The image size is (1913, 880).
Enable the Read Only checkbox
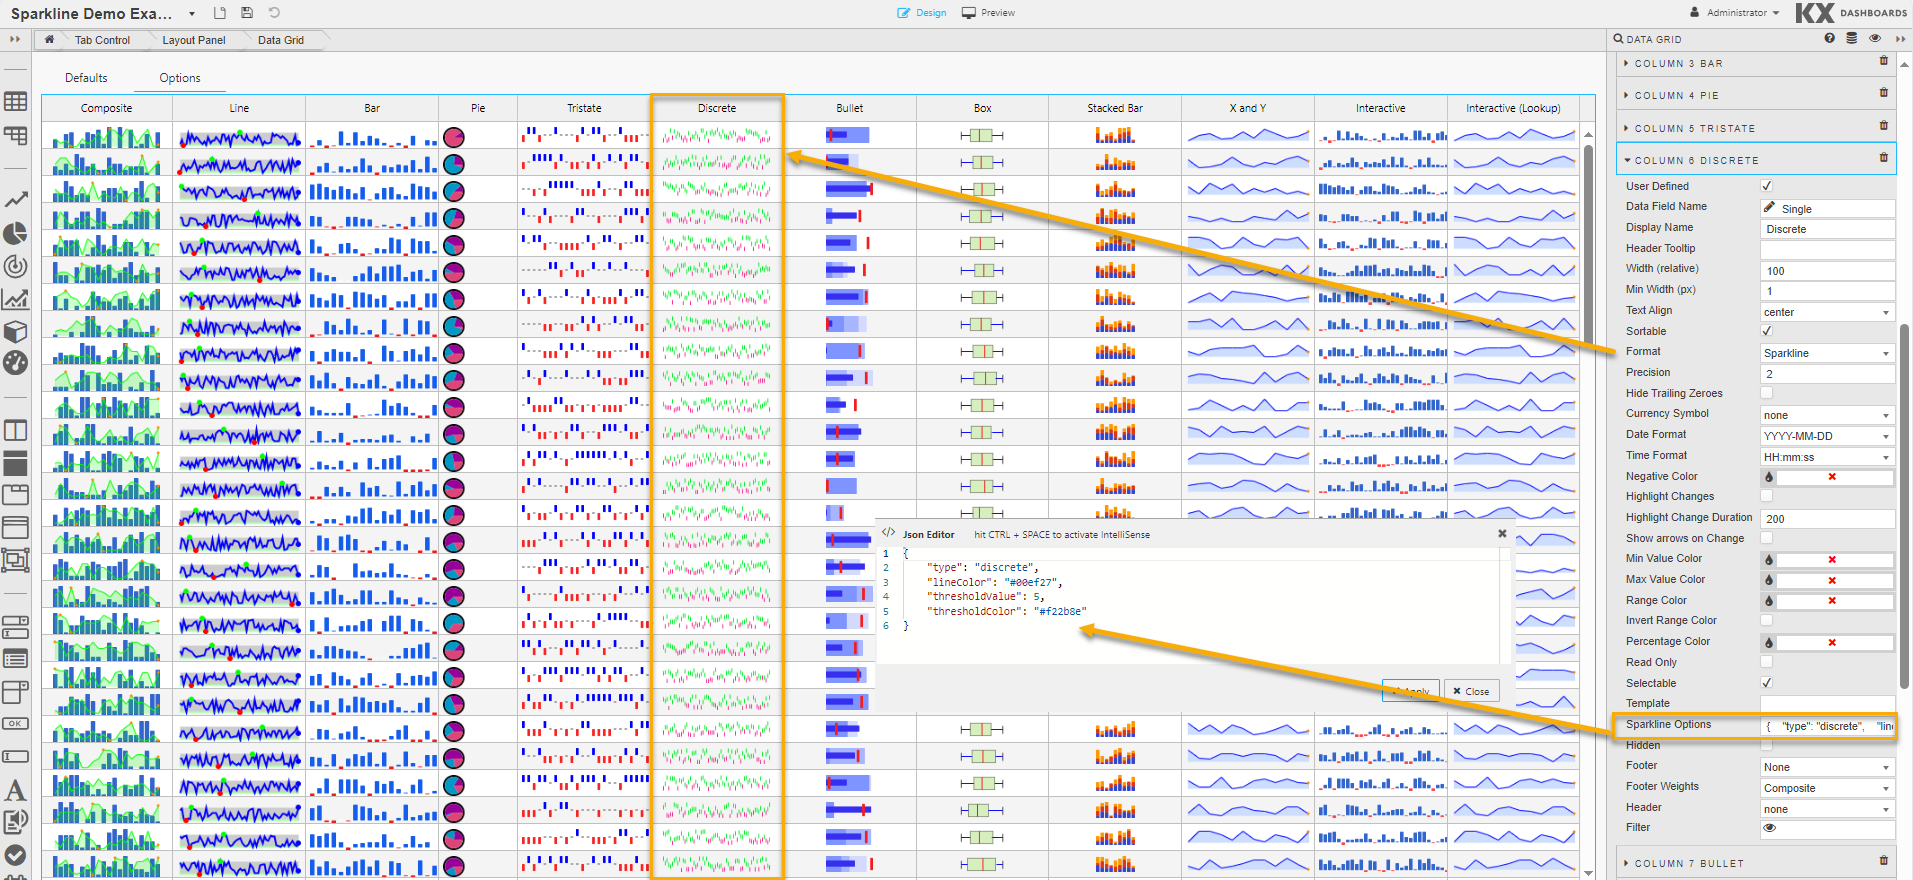point(1766,662)
